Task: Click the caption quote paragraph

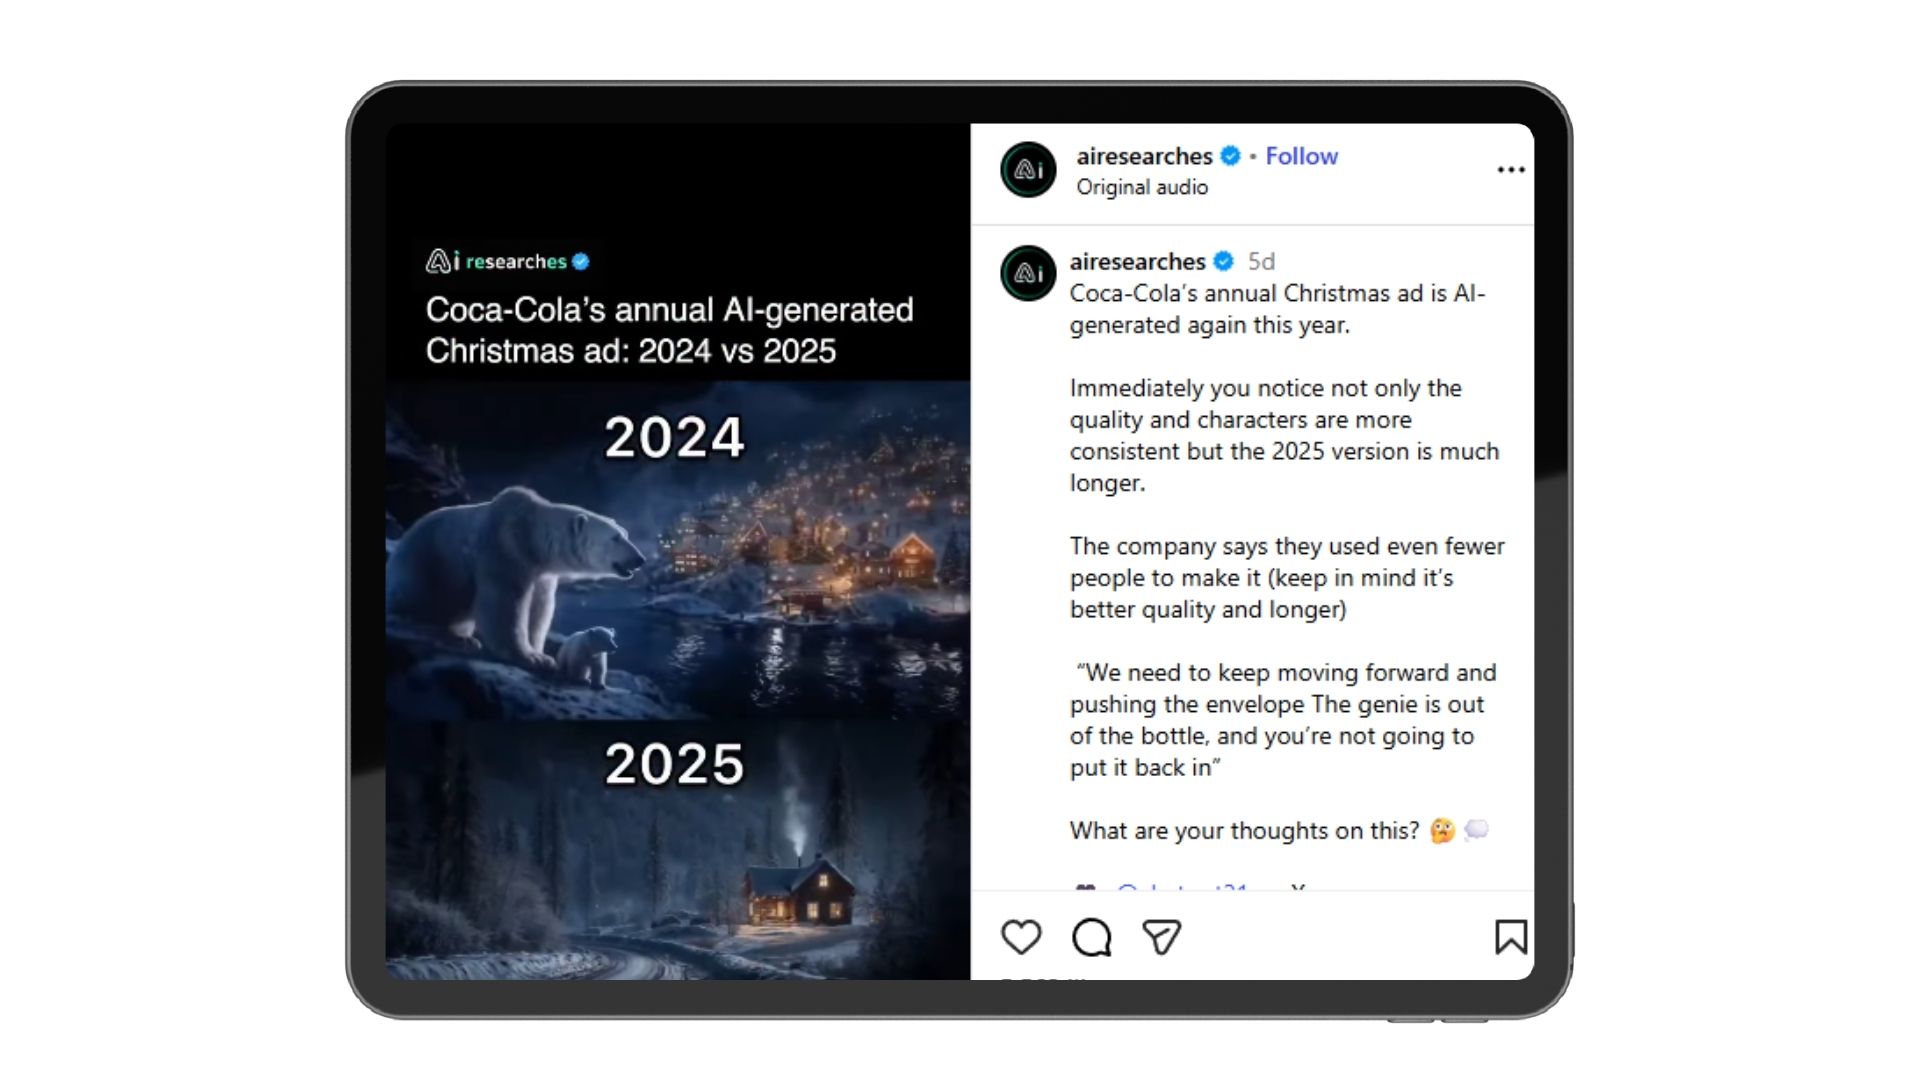Action: tap(1283, 720)
